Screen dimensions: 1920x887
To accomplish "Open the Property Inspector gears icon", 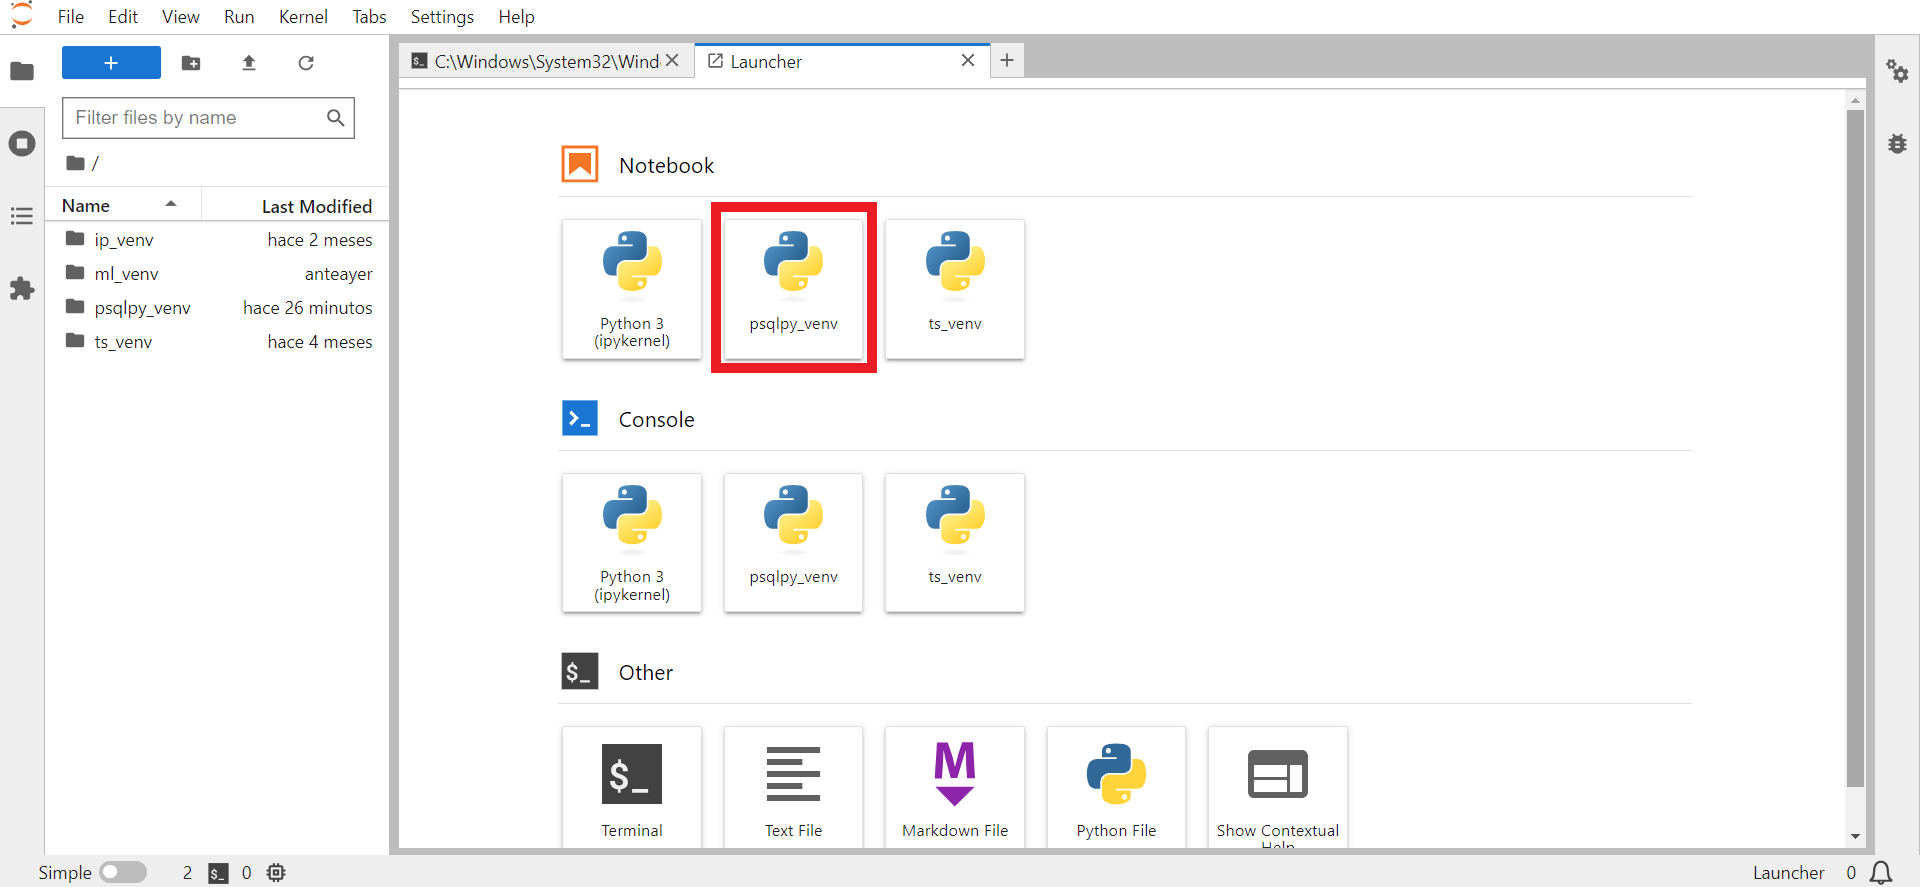I will tap(1897, 71).
